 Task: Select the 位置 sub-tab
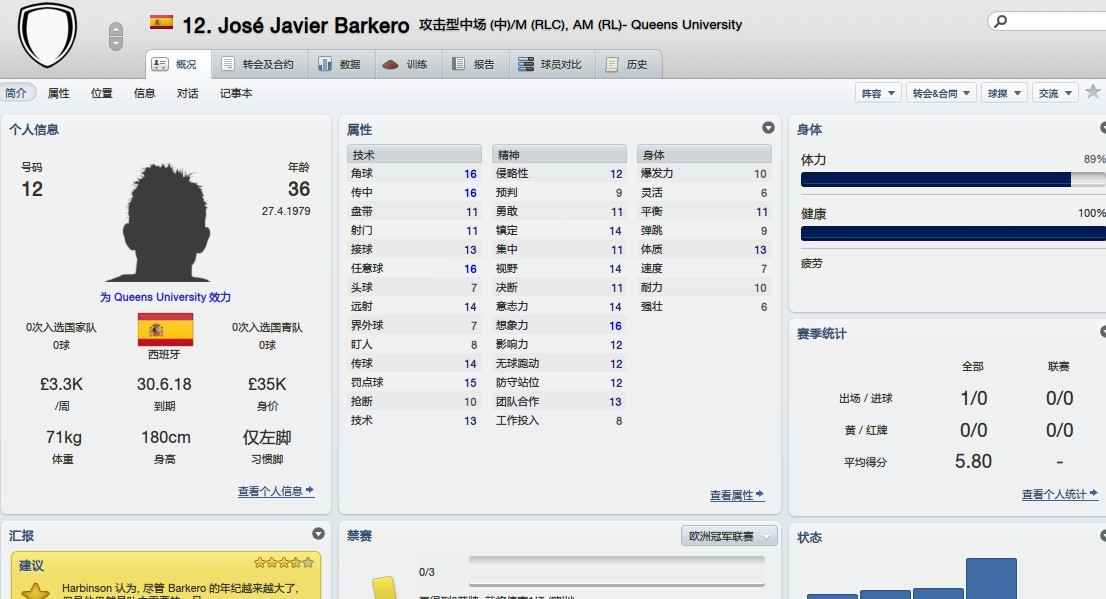[102, 93]
